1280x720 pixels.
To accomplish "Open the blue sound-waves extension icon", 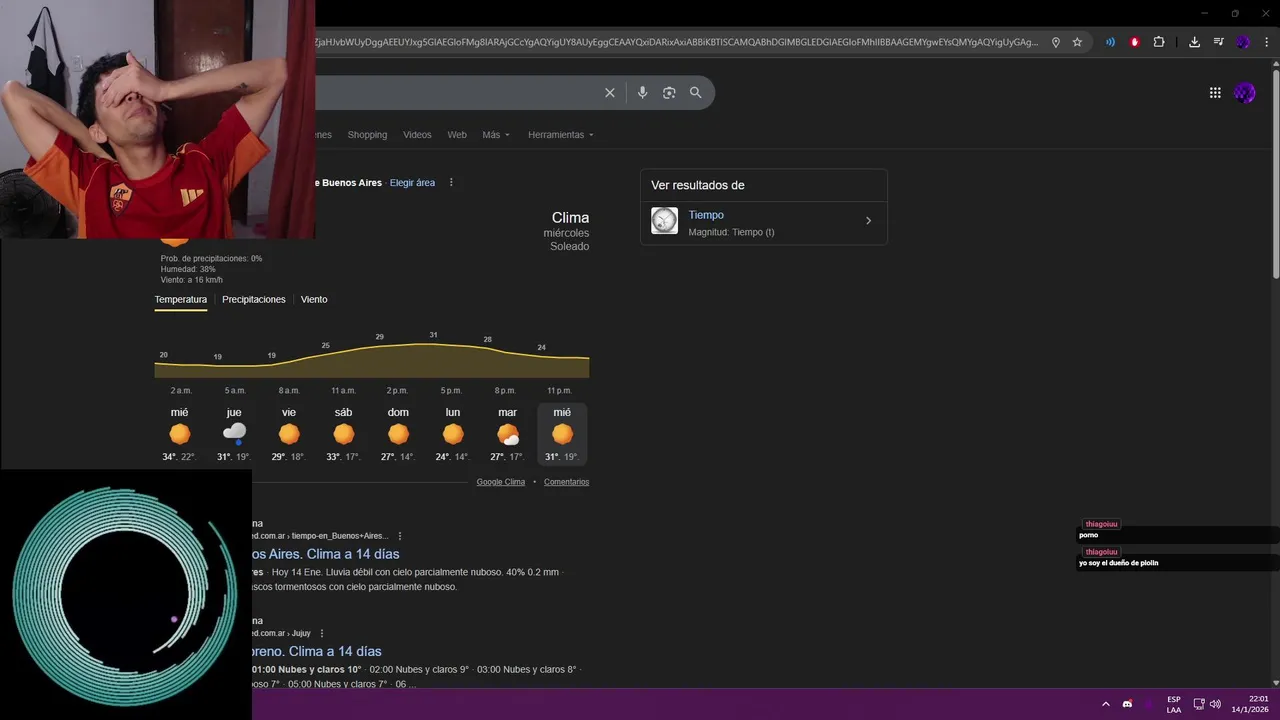I will coord(1110,42).
